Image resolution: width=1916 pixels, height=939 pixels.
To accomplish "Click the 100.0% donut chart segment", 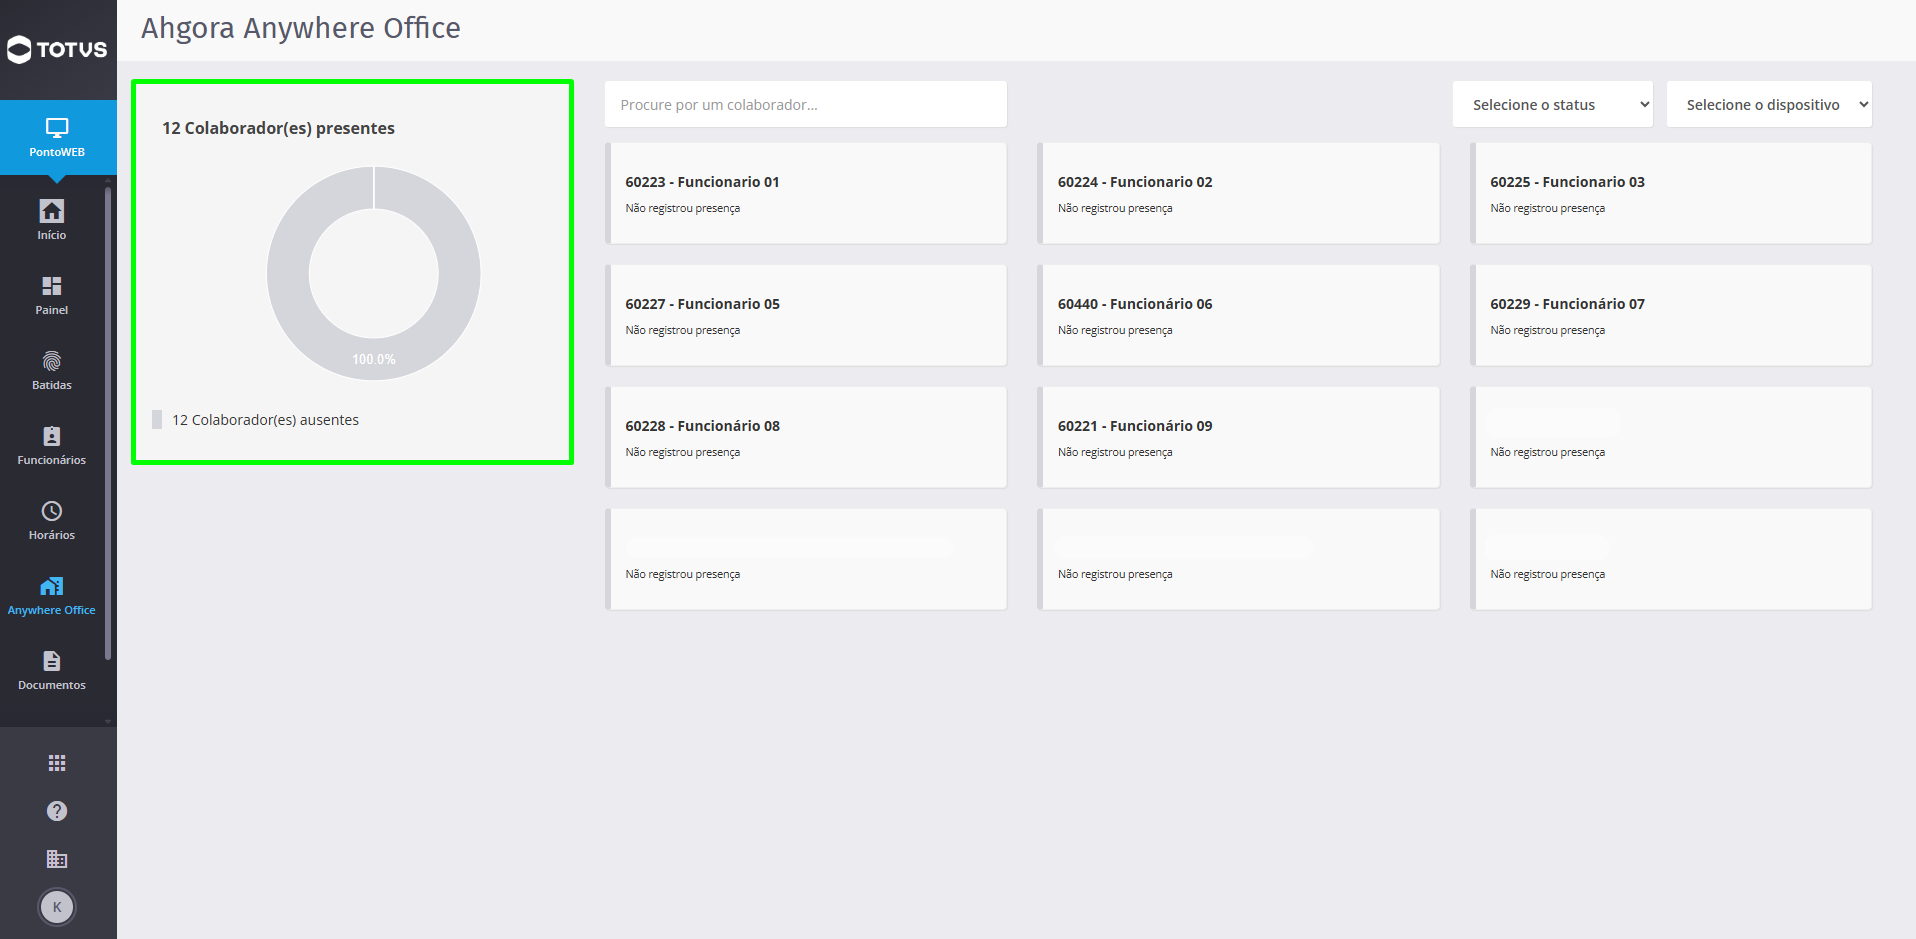I will click(x=374, y=359).
